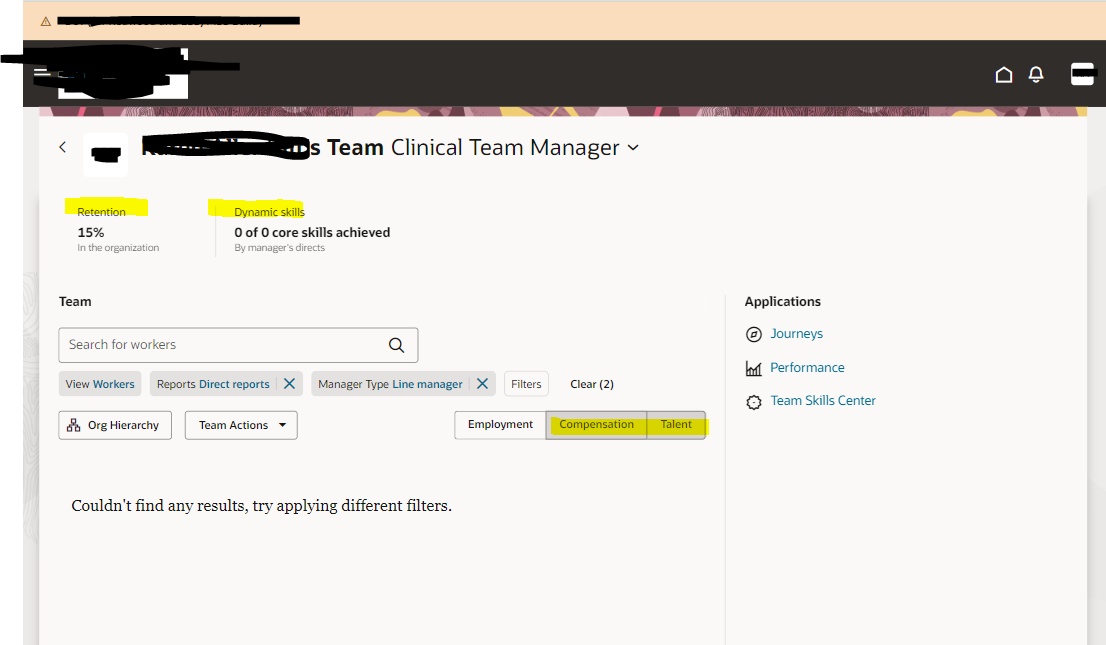
Task: Remove the Manager Type Line manager filter
Action: (483, 383)
